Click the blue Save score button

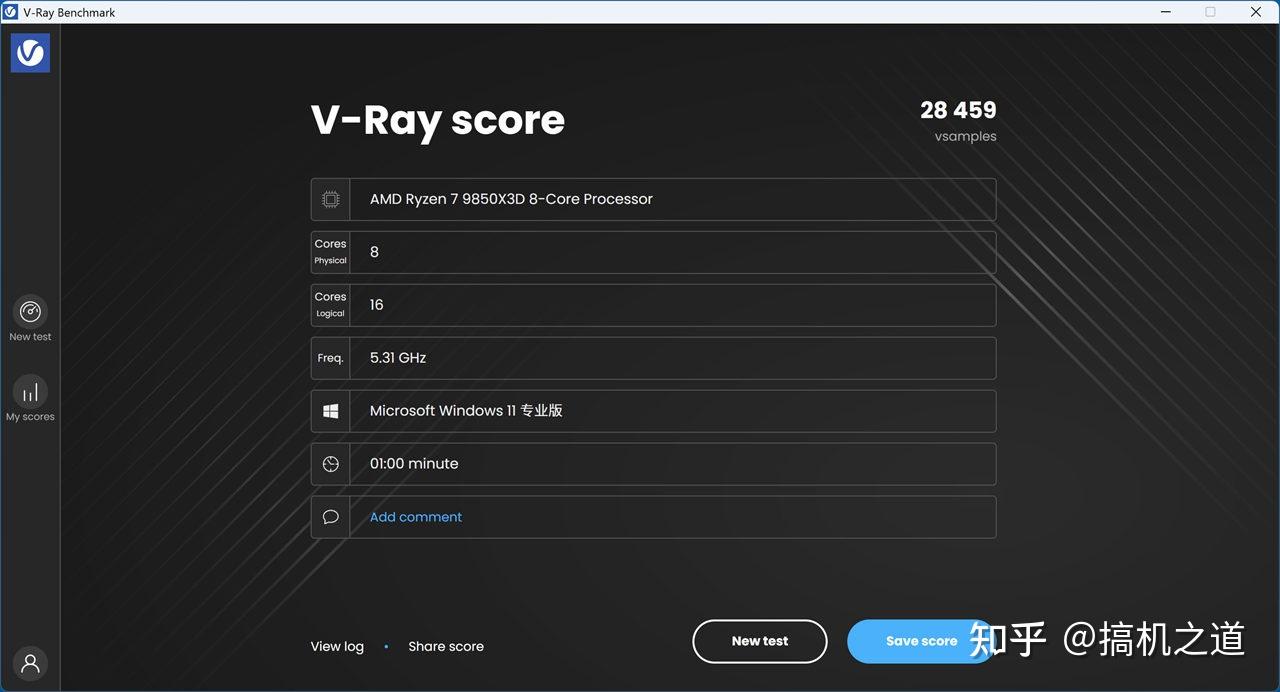point(921,641)
